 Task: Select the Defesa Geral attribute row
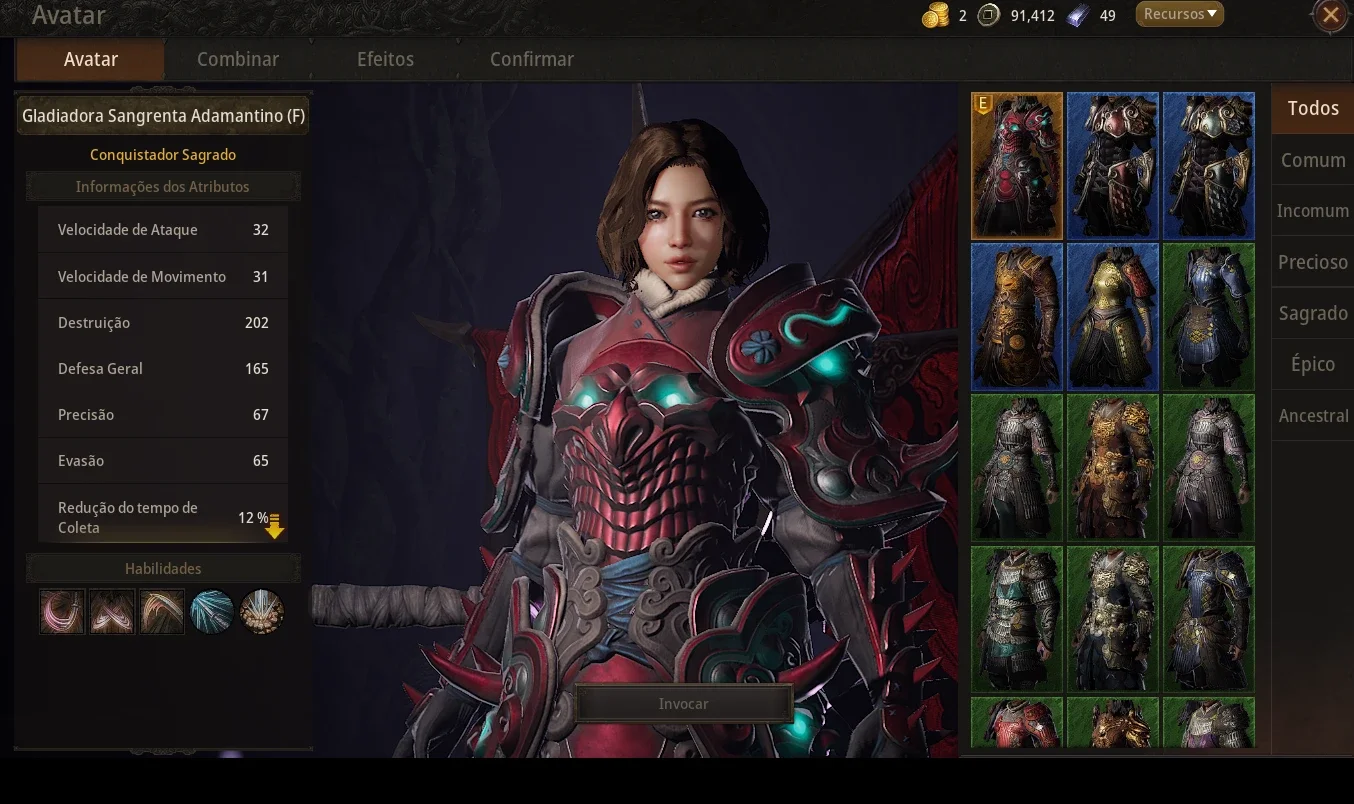(x=163, y=369)
